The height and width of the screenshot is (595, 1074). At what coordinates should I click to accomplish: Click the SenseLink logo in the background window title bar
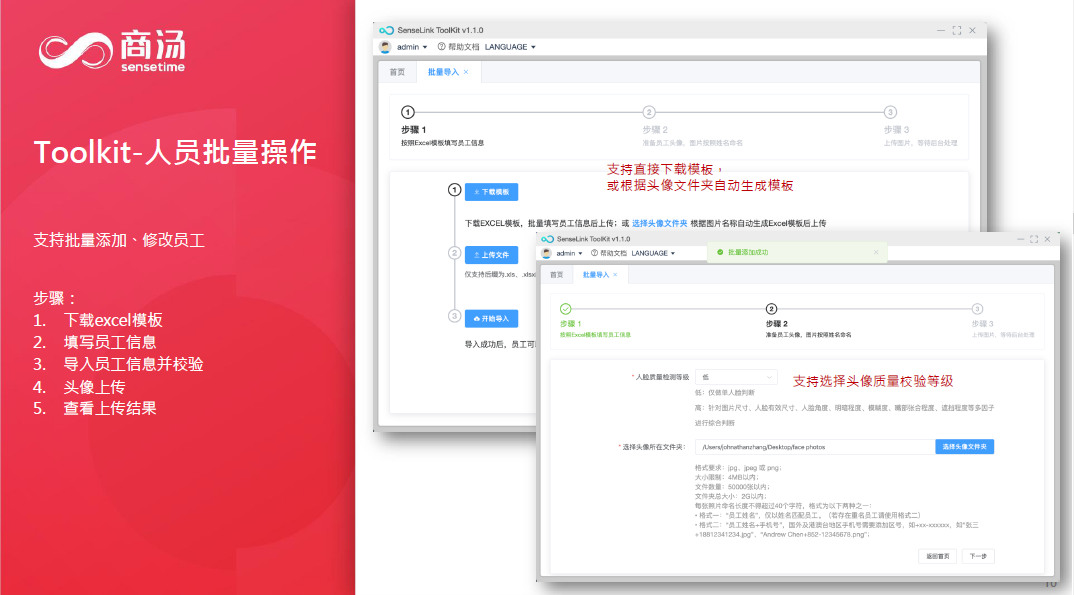coord(386,30)
